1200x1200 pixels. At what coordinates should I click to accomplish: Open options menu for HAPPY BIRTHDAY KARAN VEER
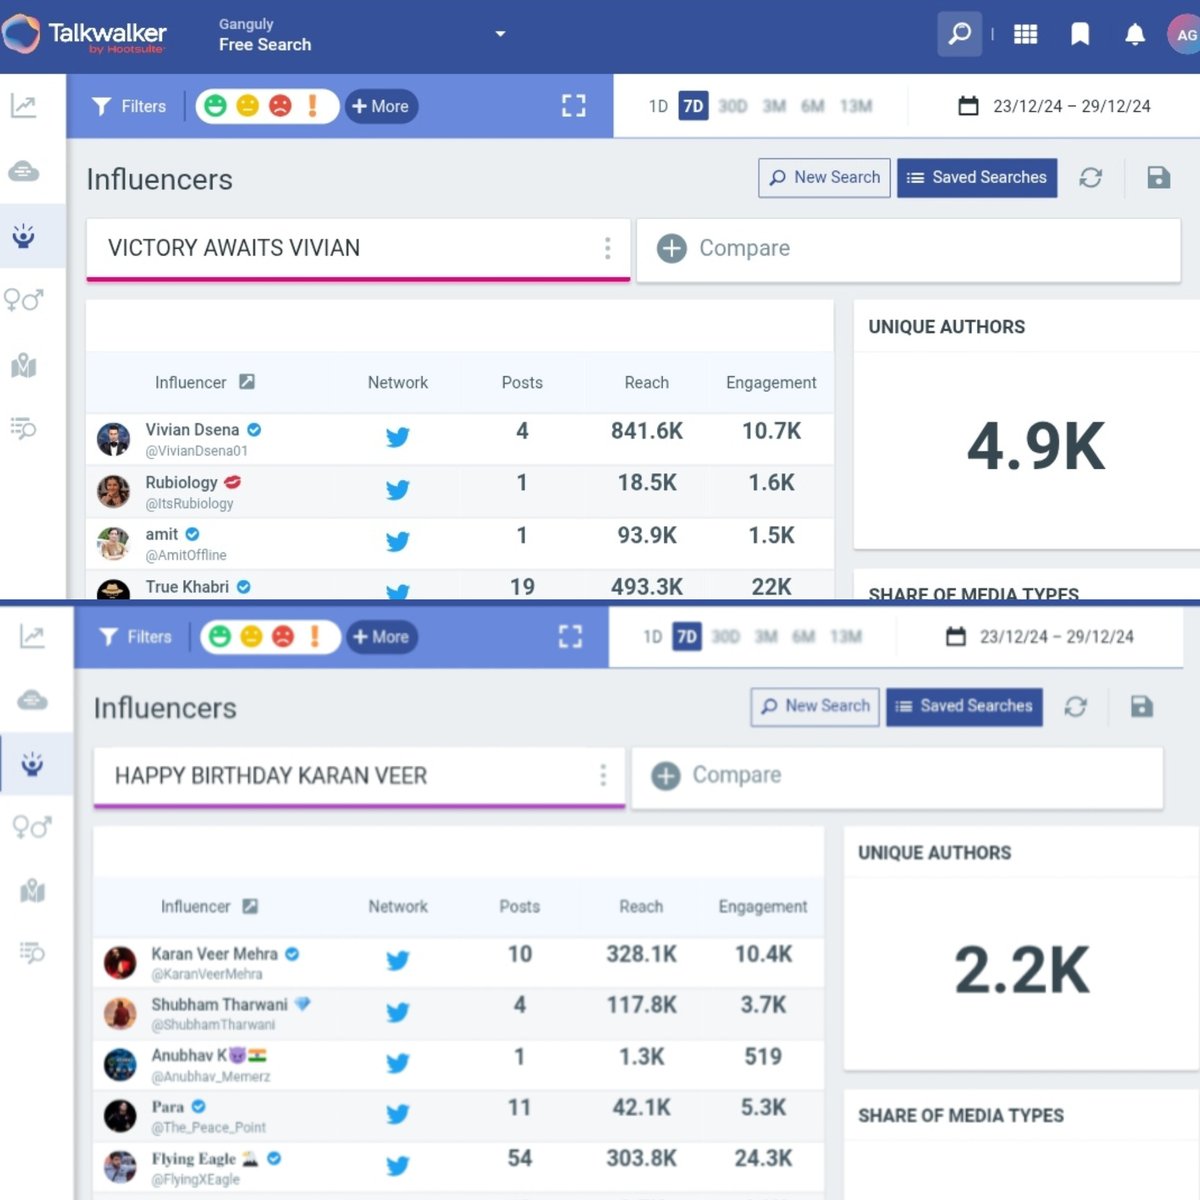603,775
